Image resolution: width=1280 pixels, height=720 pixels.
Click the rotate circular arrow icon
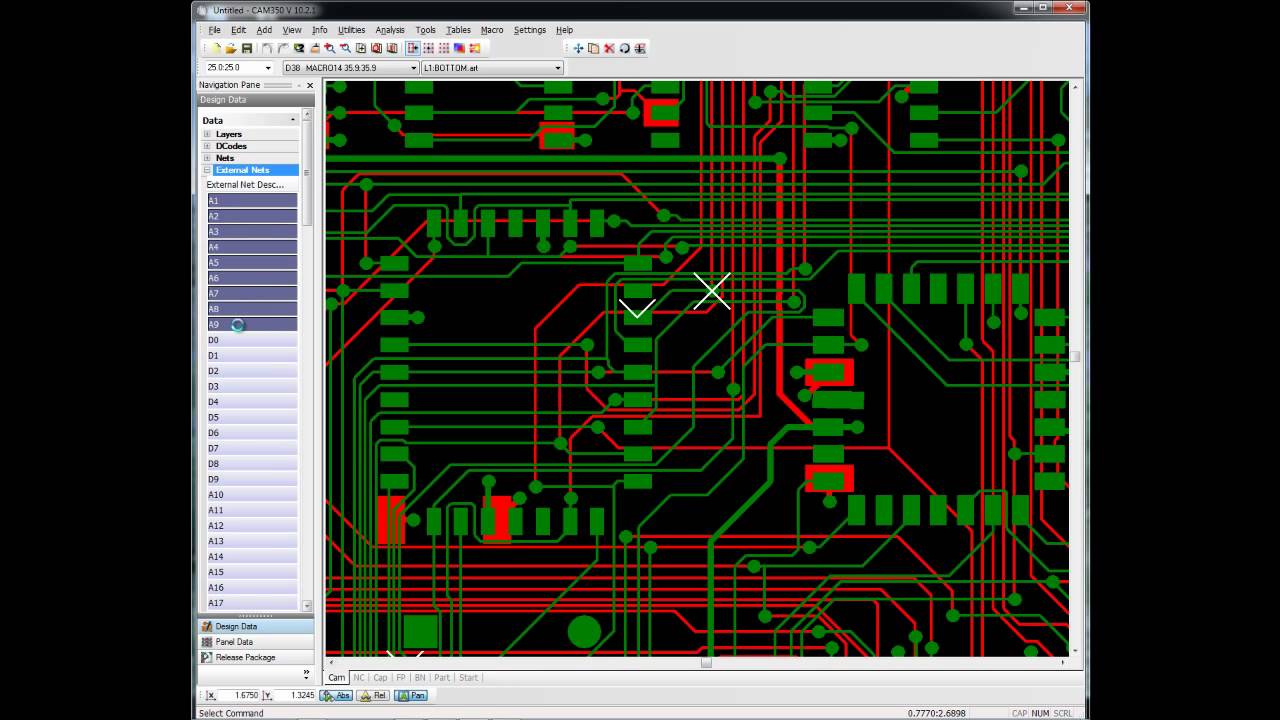click(x=624, y=48)
